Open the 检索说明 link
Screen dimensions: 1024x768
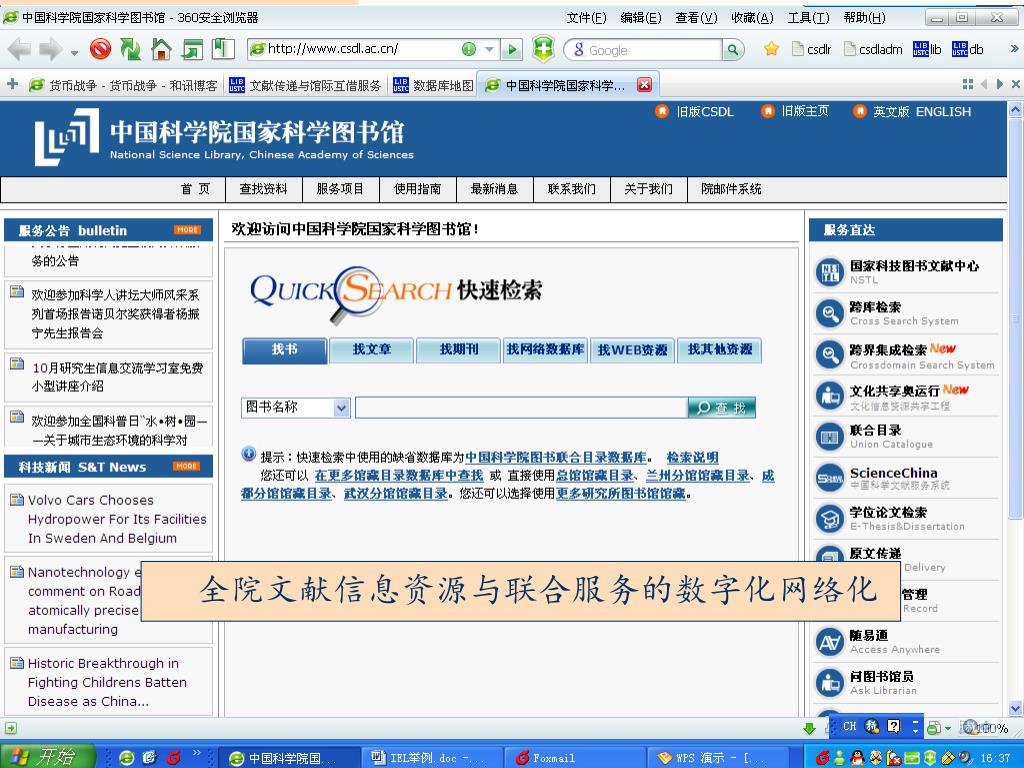[x=692, y=457]
